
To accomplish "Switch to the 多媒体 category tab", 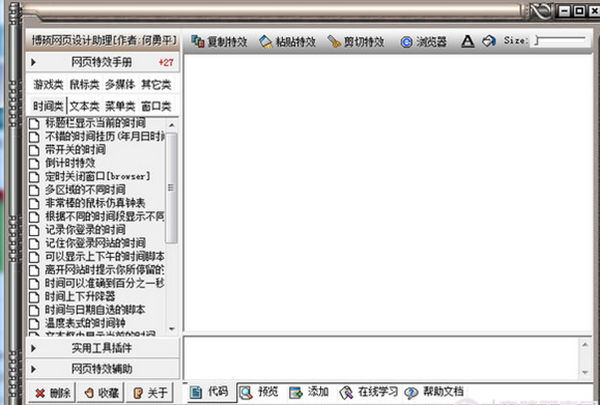I will (120, 84).
